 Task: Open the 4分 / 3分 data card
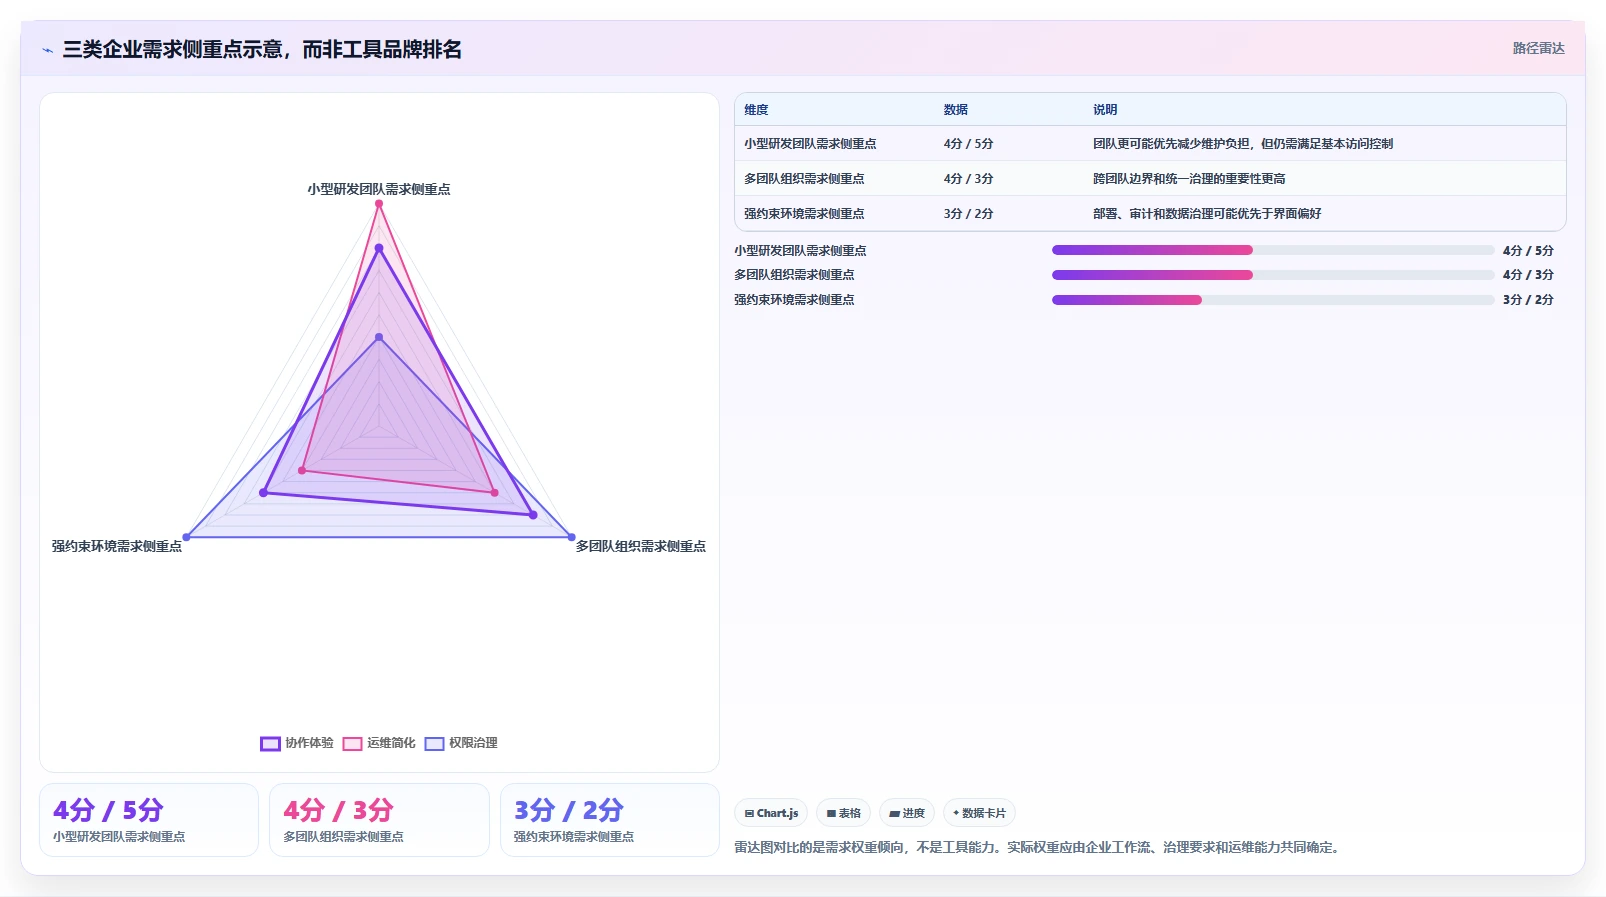(x=379, y=820)
